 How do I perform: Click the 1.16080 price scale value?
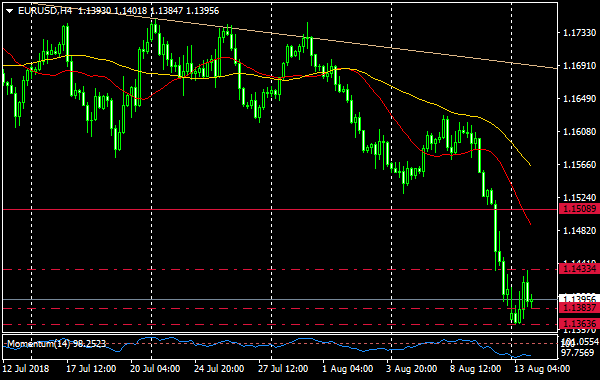pyautogui.click(x=580, y=132)
